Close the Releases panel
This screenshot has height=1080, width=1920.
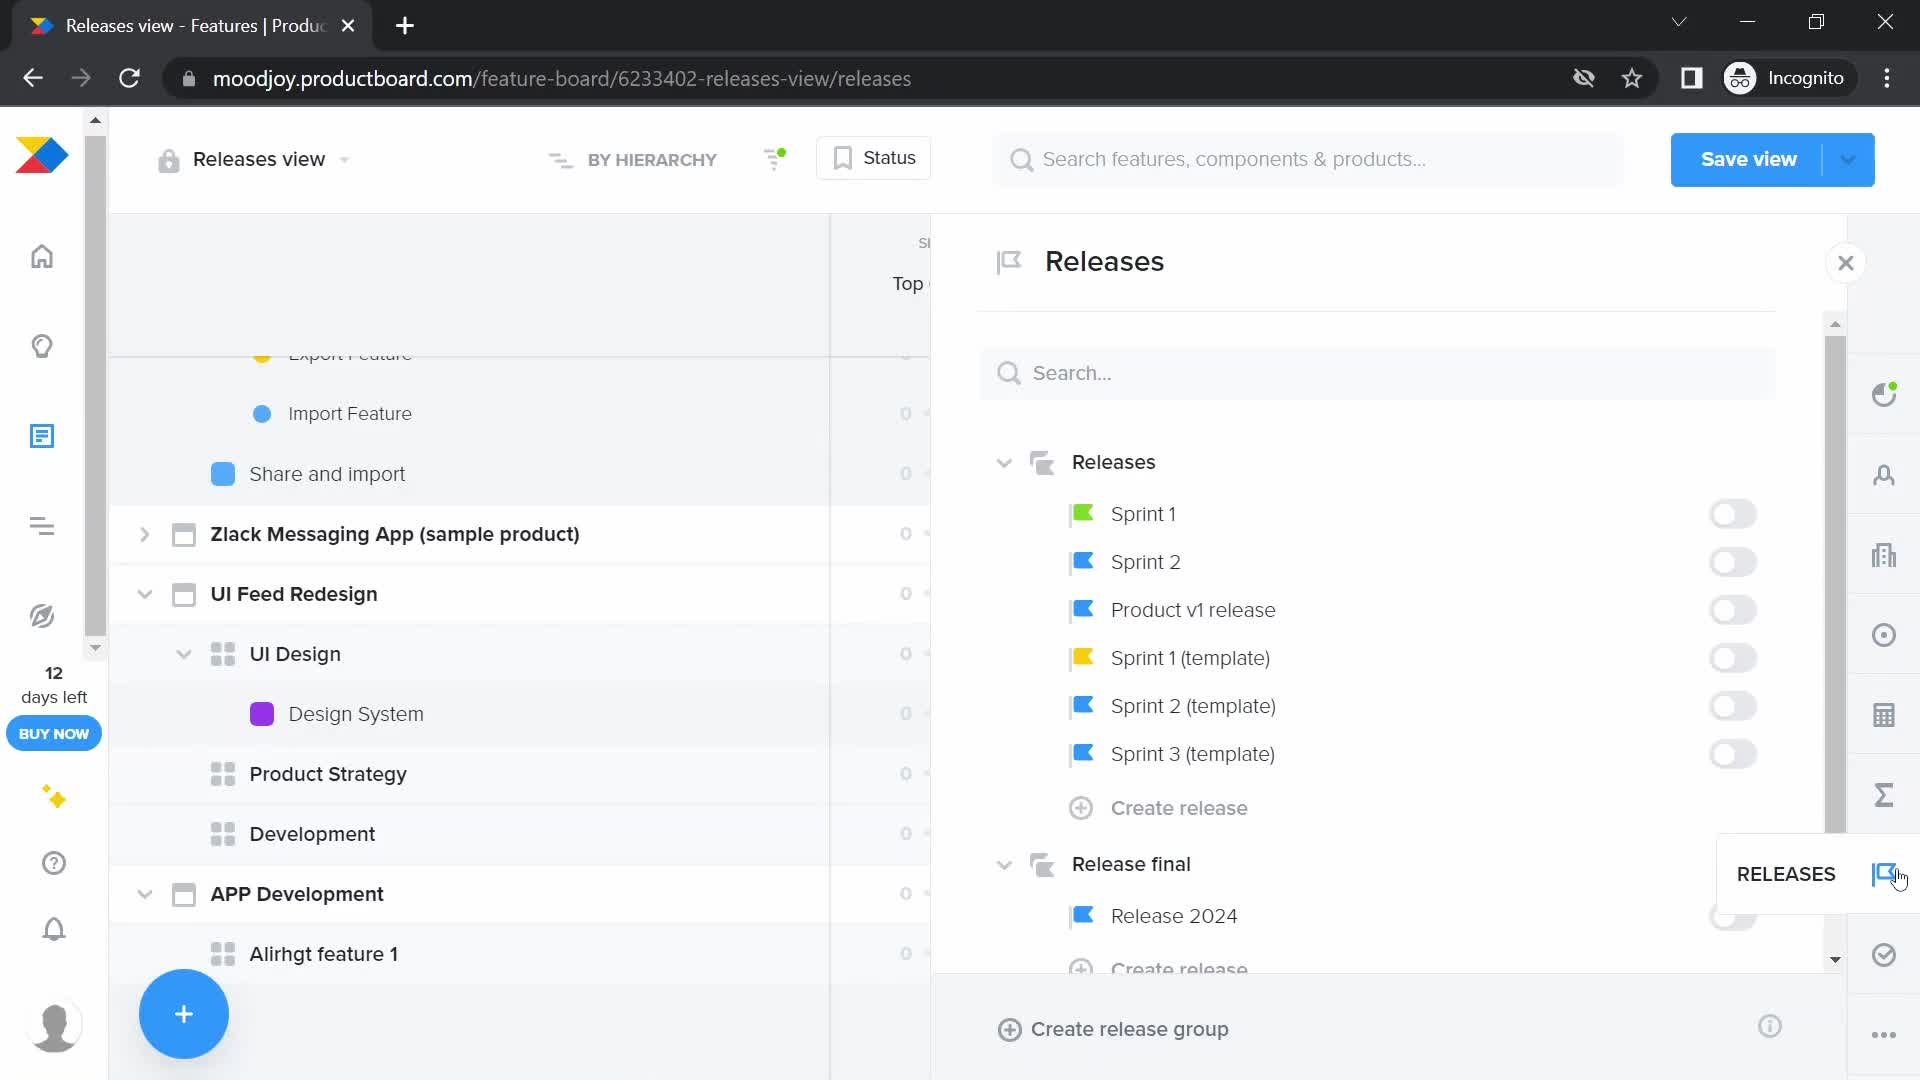pyautogui.click(x=1846, y=263)
